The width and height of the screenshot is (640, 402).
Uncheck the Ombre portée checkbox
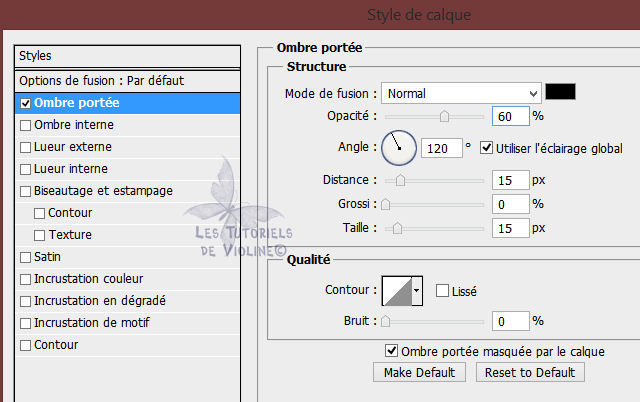[26, 103]
